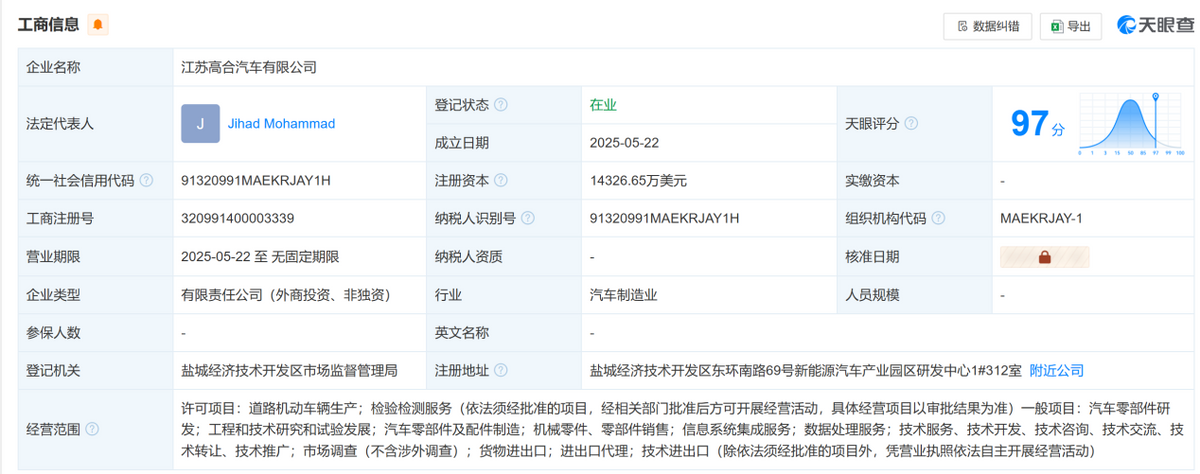Select the company name 江苏高合汽车有限公司

(x=249, y=68)
